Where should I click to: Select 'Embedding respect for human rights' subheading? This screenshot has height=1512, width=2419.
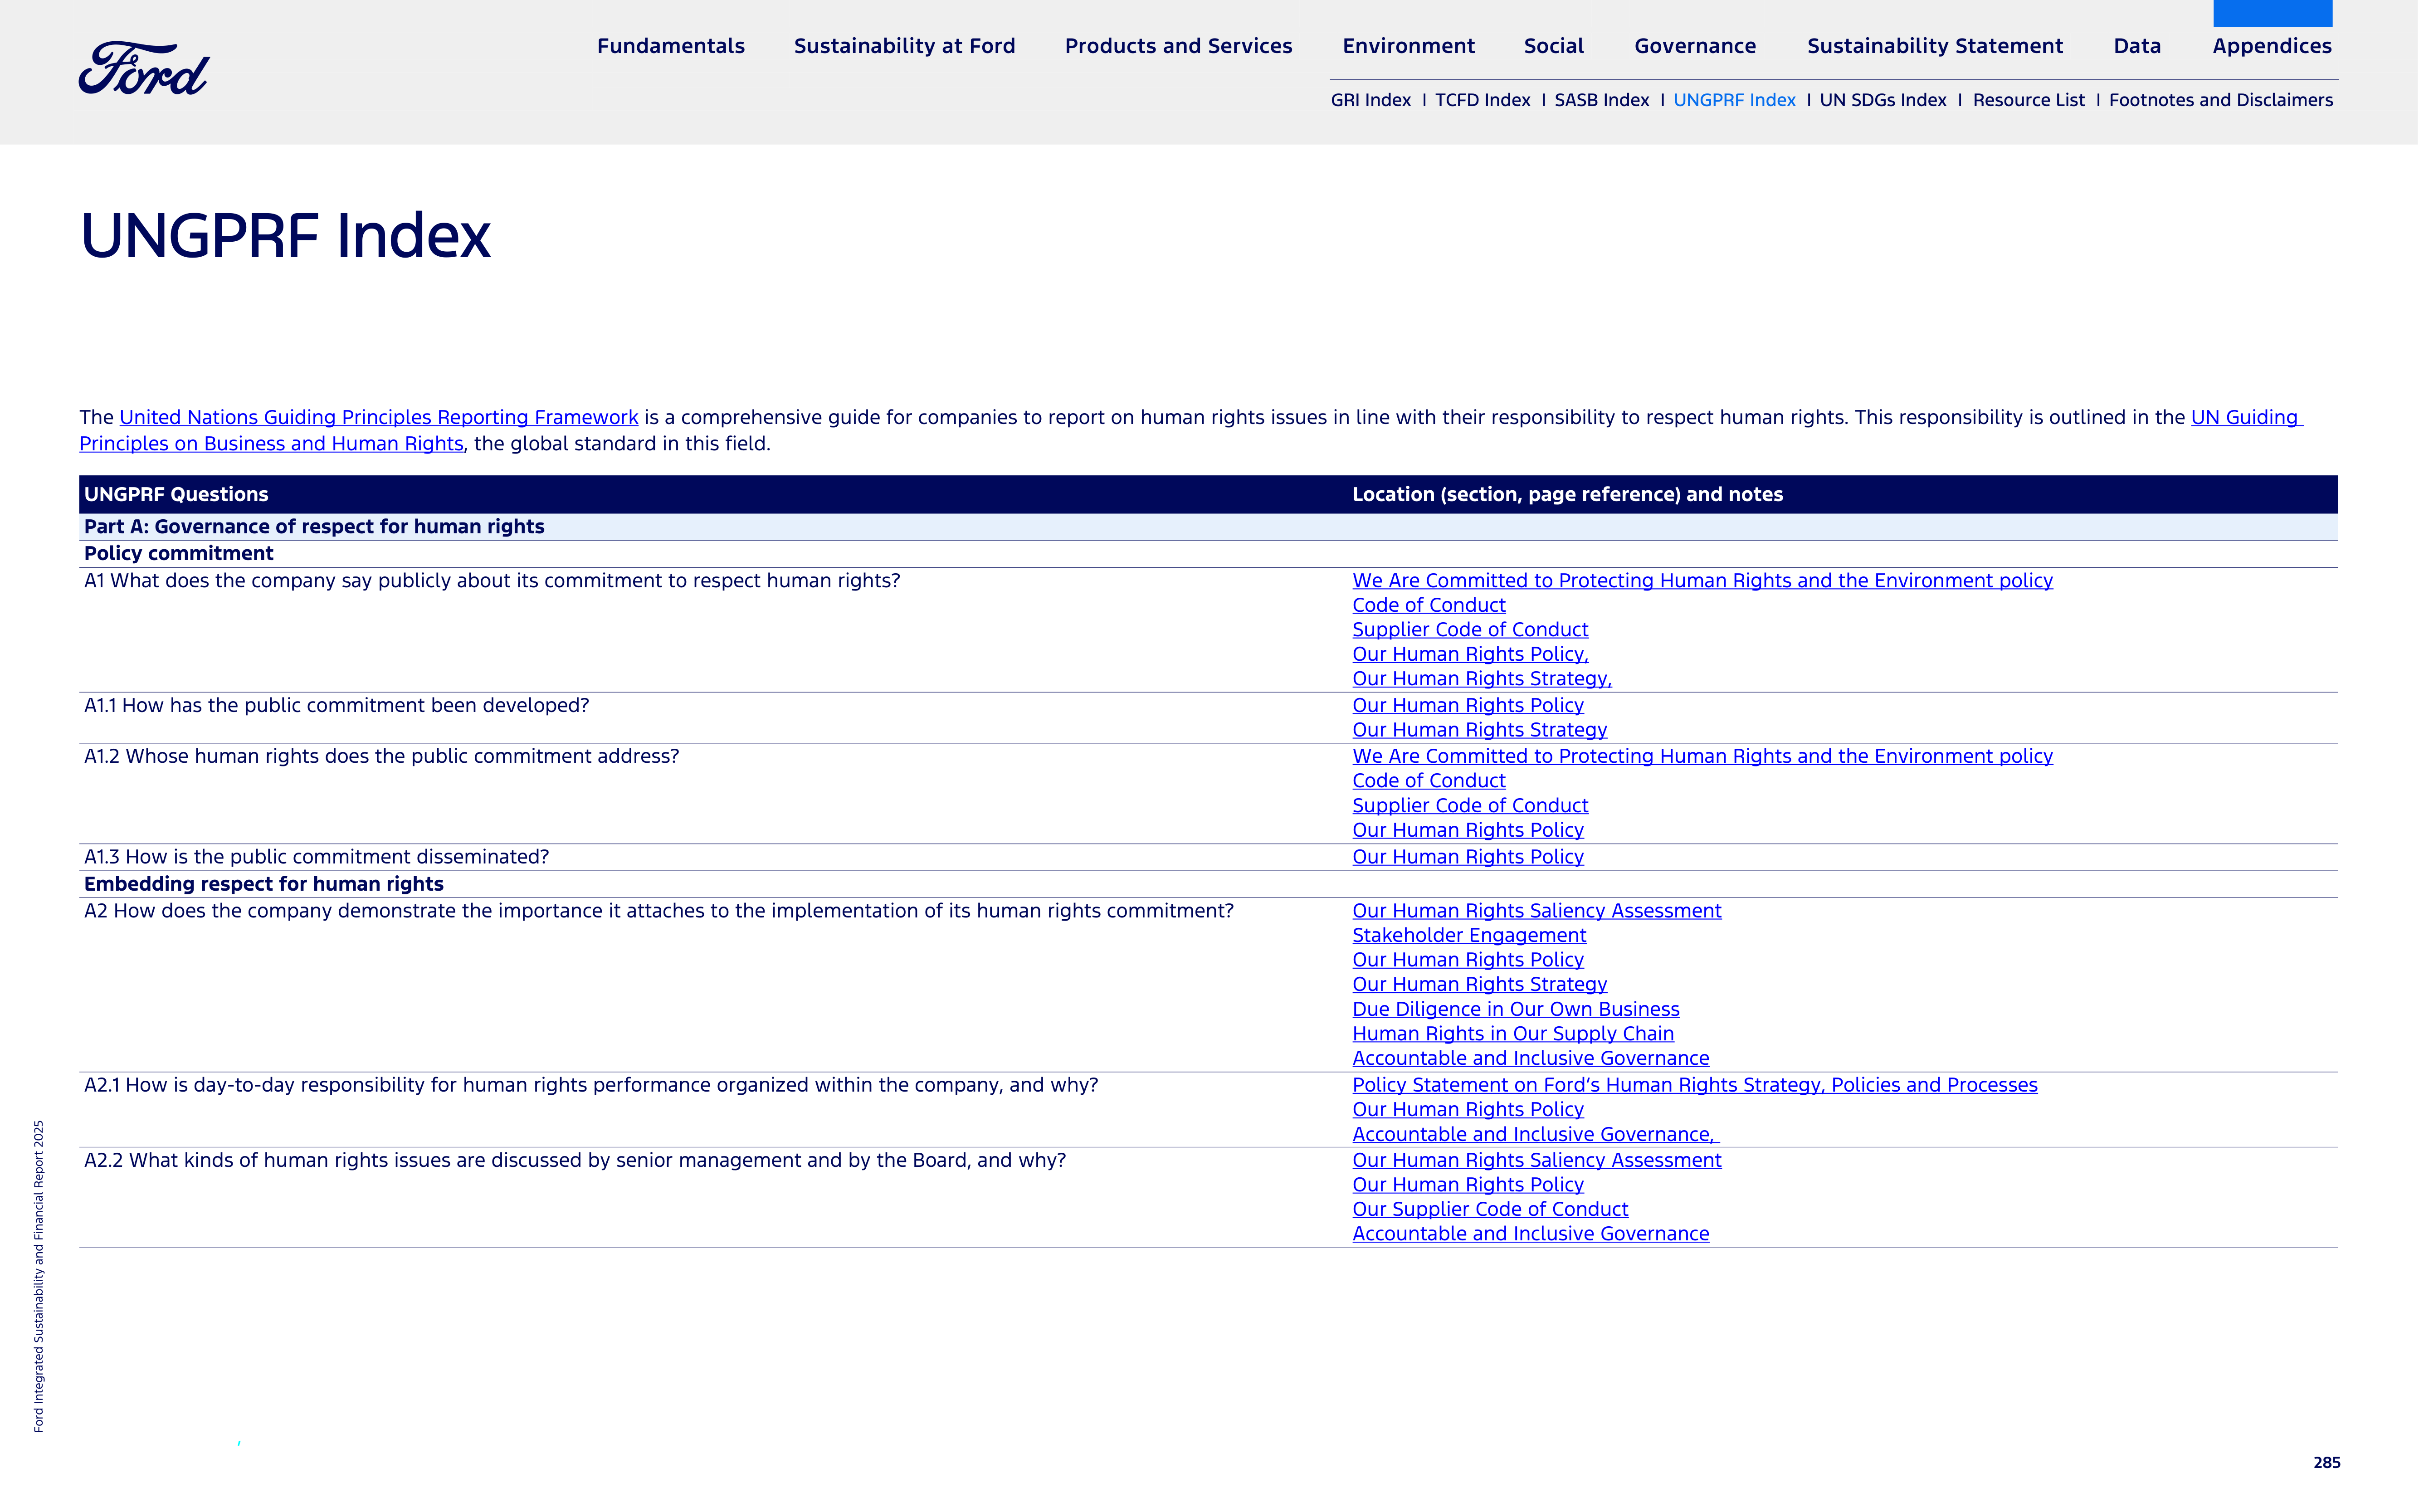click(263, 884)
